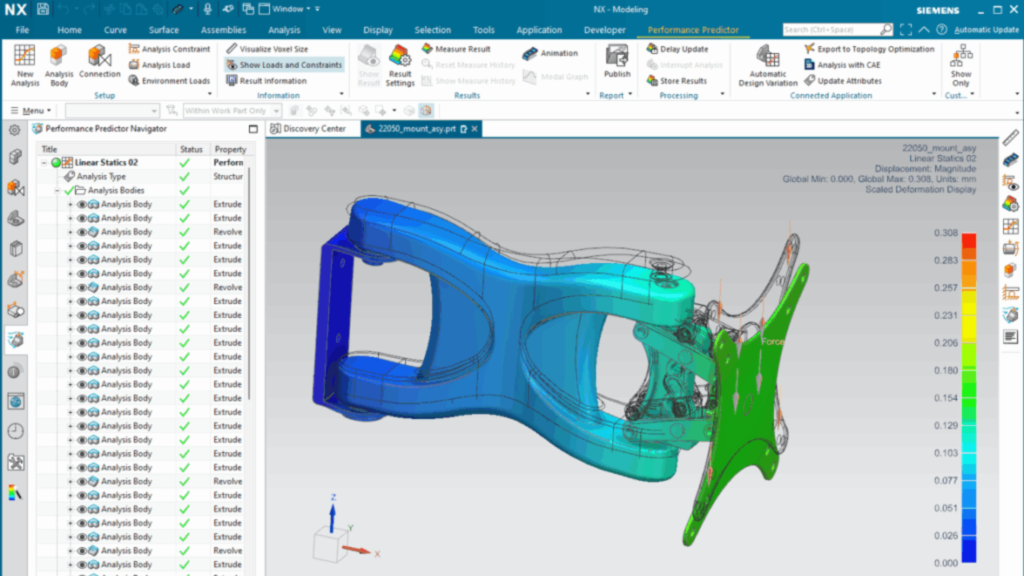This screenshot has height=576, width=1024.
Task: Expand the Processing group dropdown arrow
Action: pyautogui.click(x=722, y=95)
